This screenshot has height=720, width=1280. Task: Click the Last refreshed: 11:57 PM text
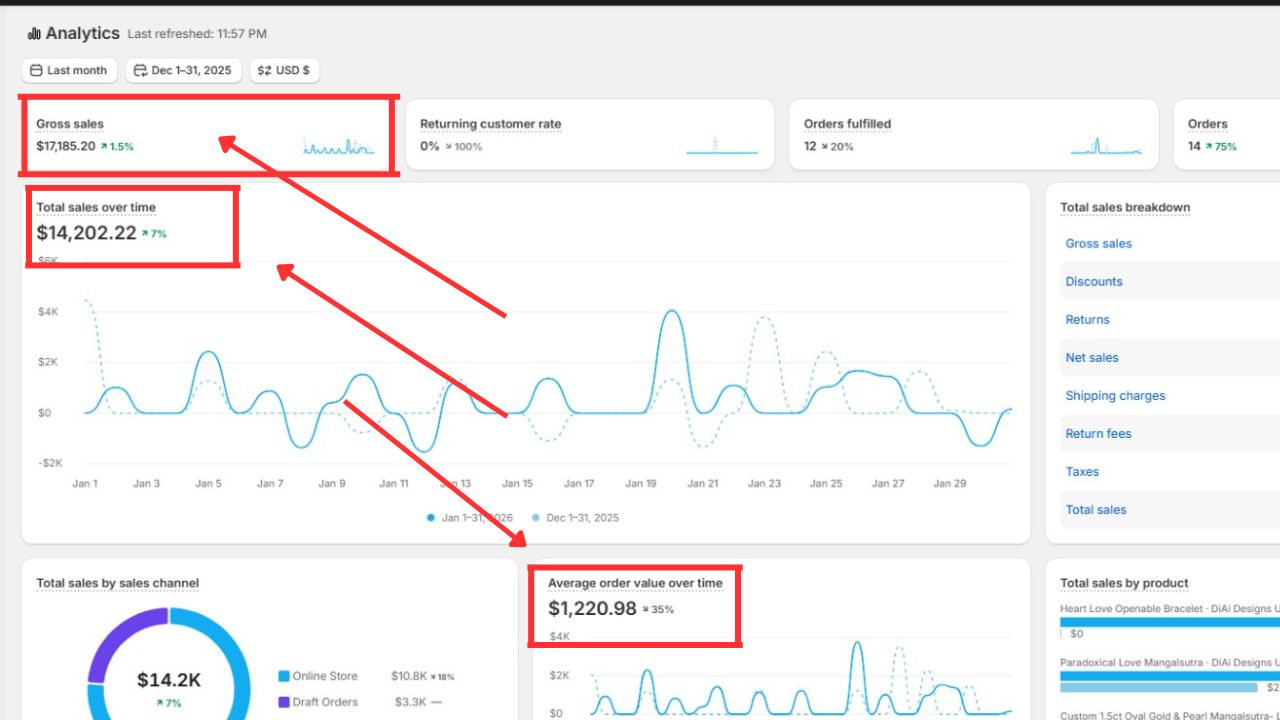[x=197, y=34]
